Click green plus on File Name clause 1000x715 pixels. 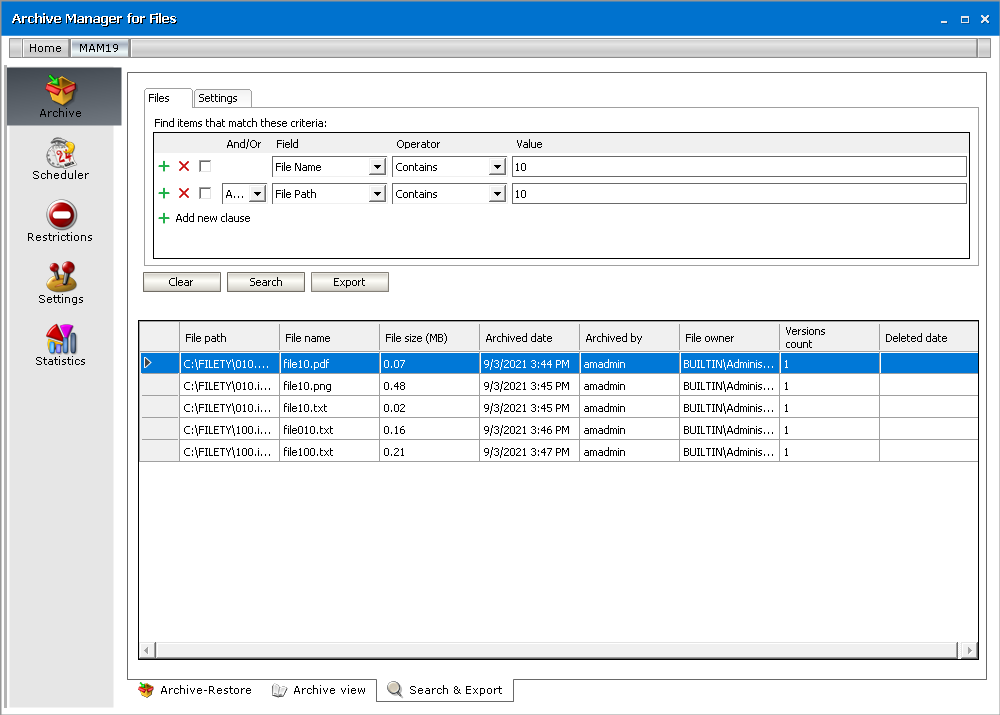point(164,167)
